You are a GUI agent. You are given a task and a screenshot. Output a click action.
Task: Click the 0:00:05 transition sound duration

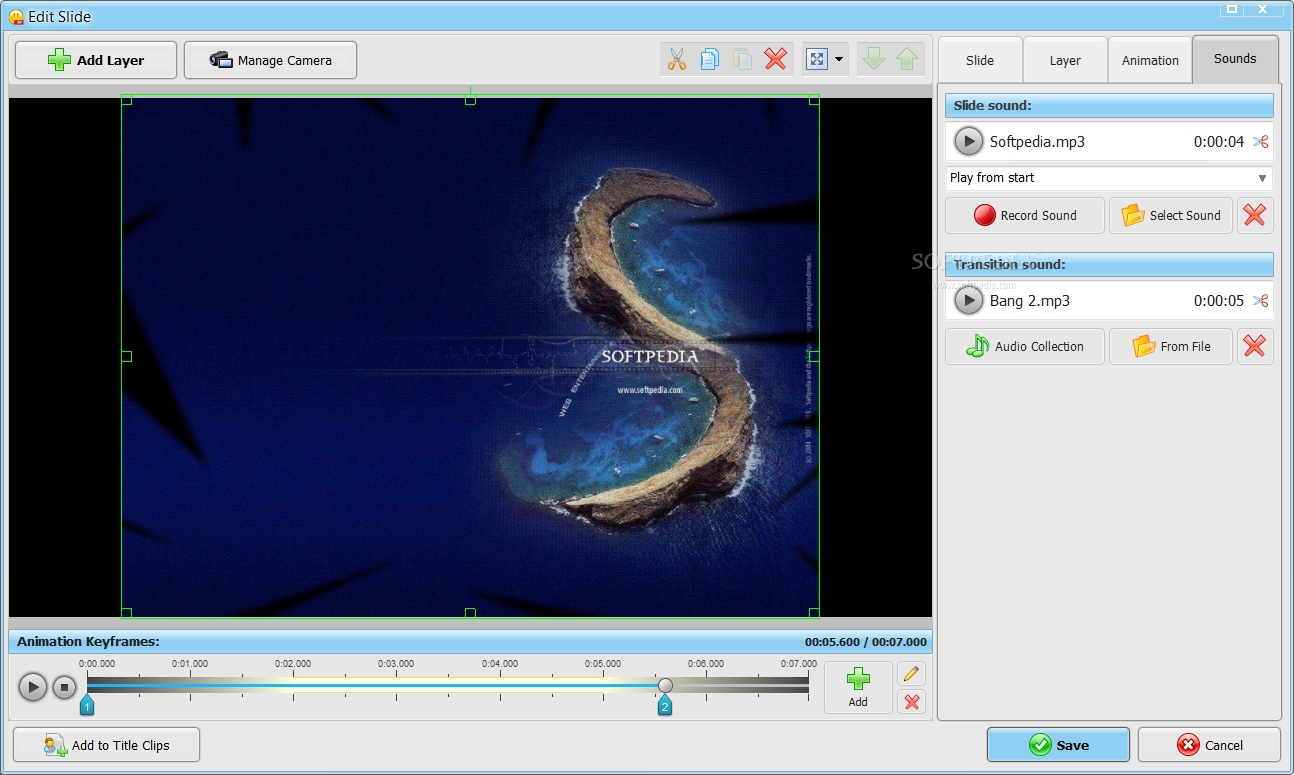tap(1219, 301)
